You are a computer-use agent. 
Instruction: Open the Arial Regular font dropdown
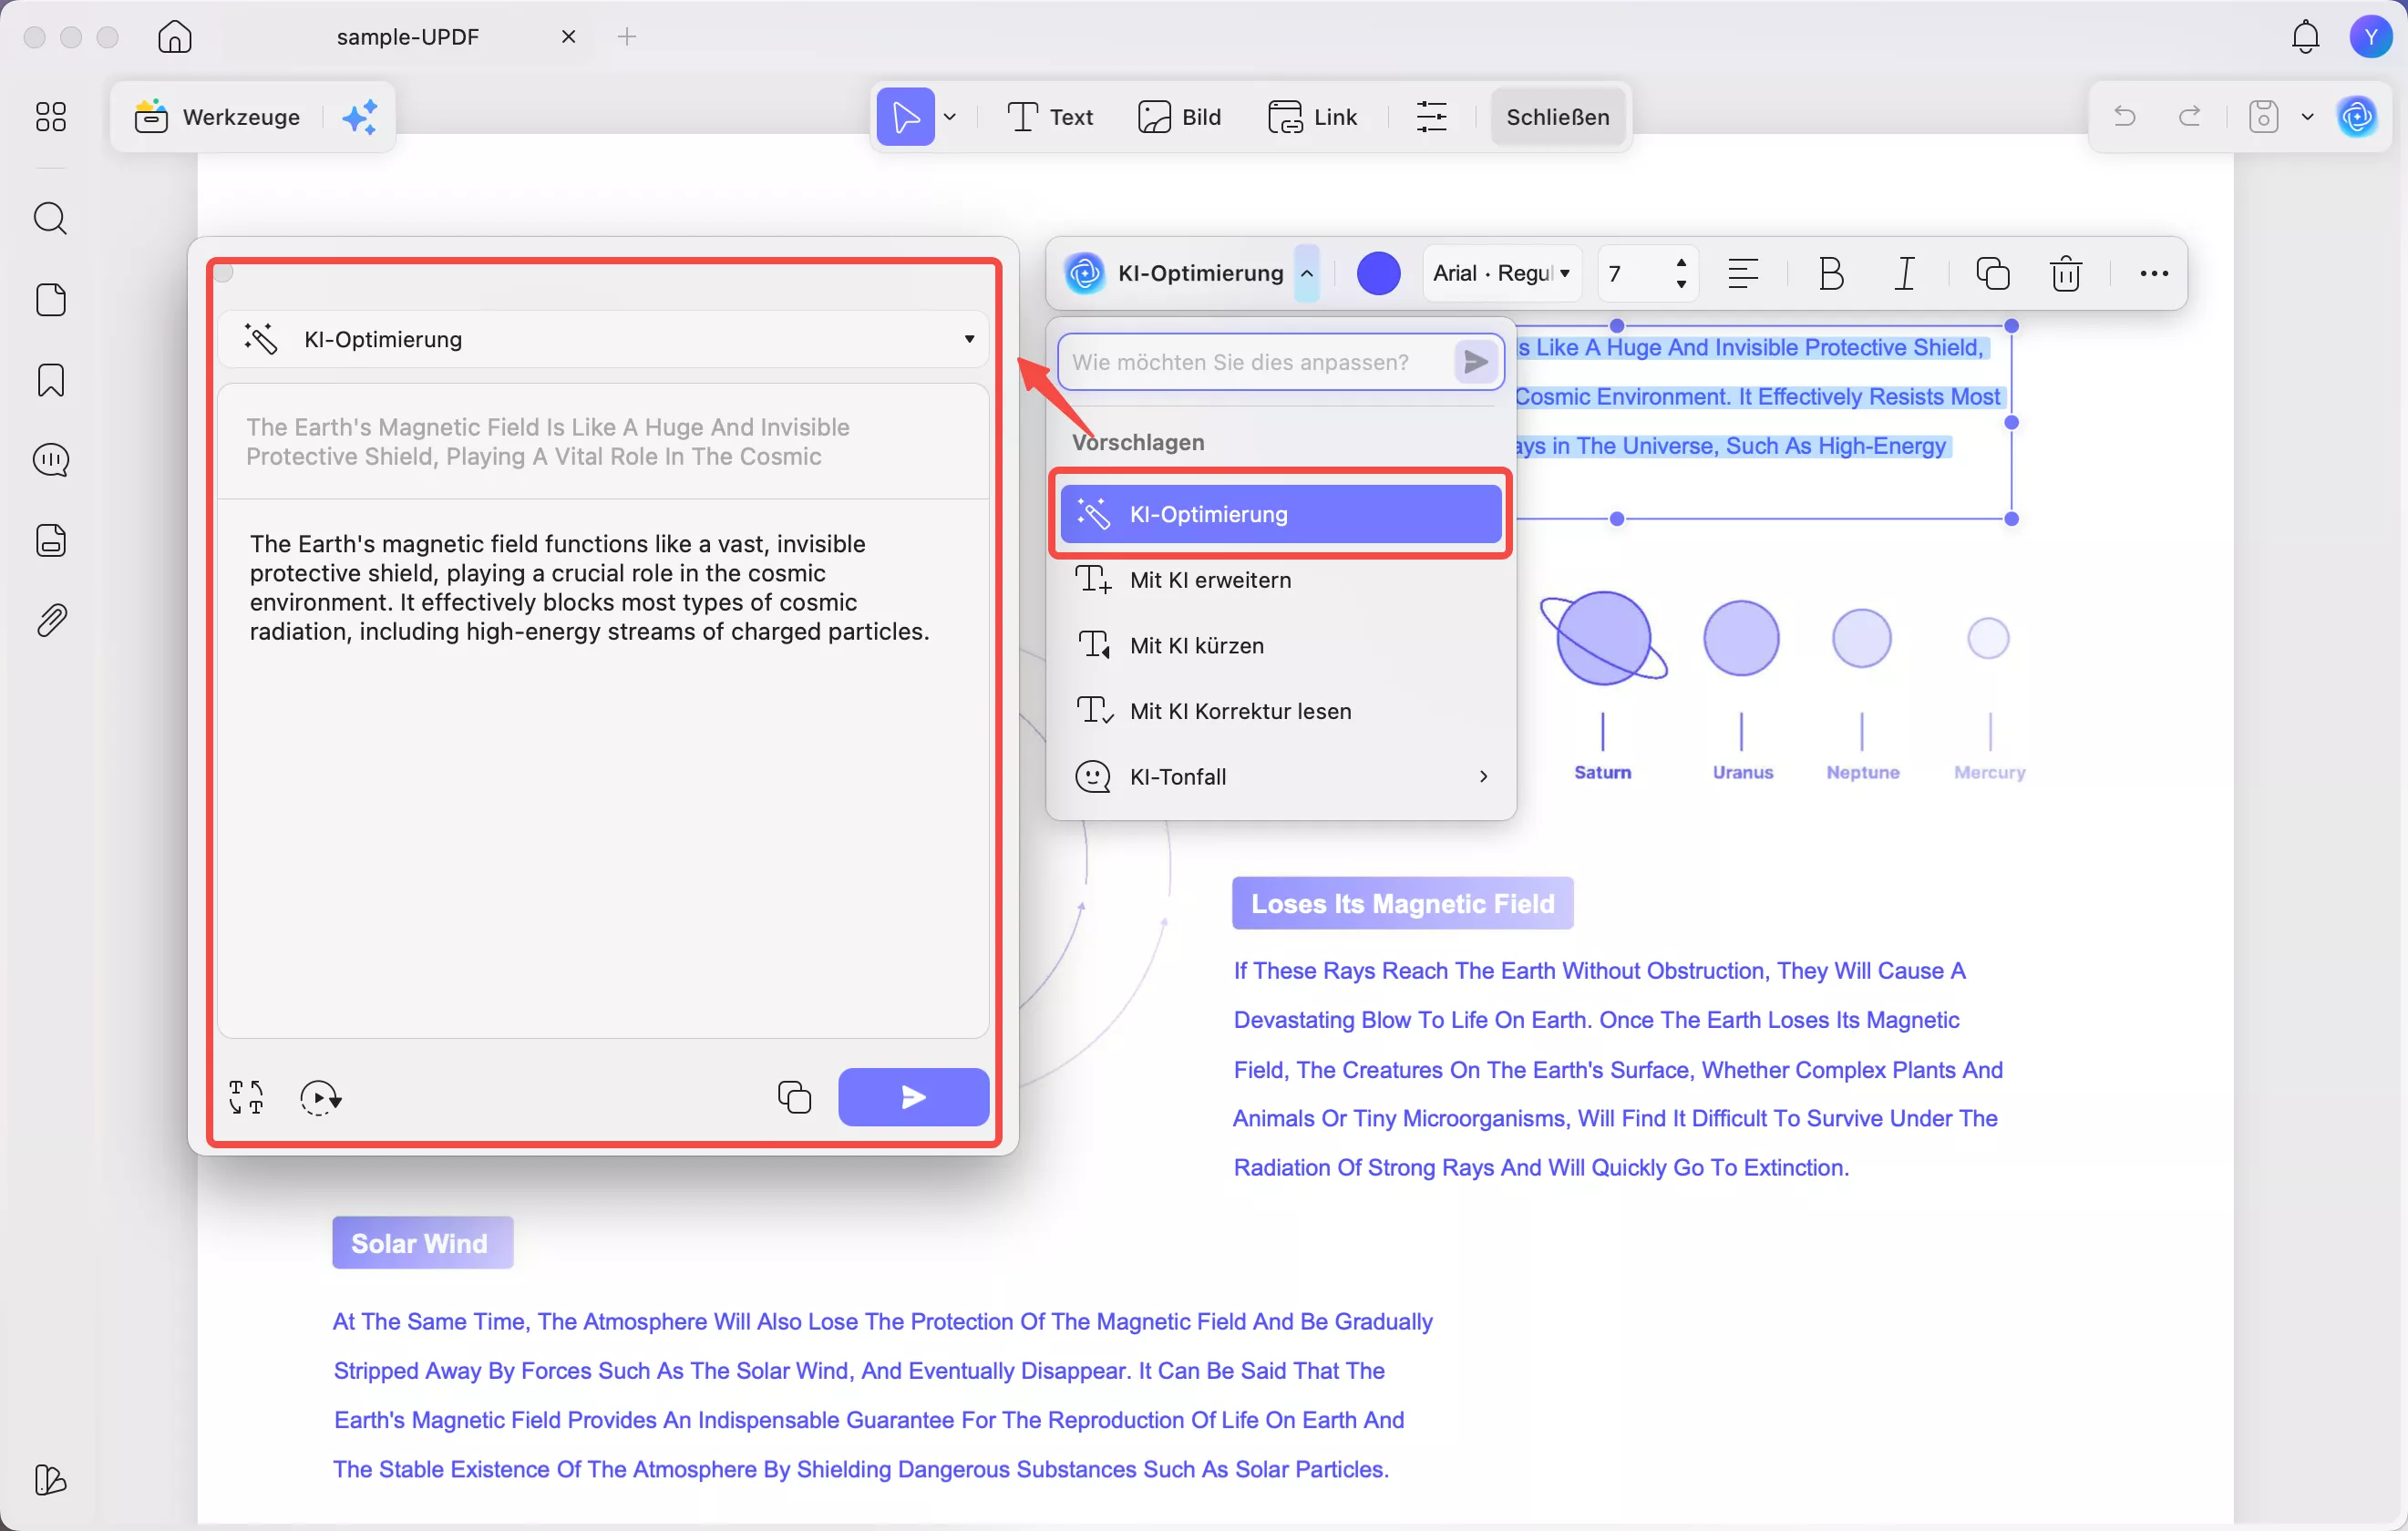point(1501,273)
